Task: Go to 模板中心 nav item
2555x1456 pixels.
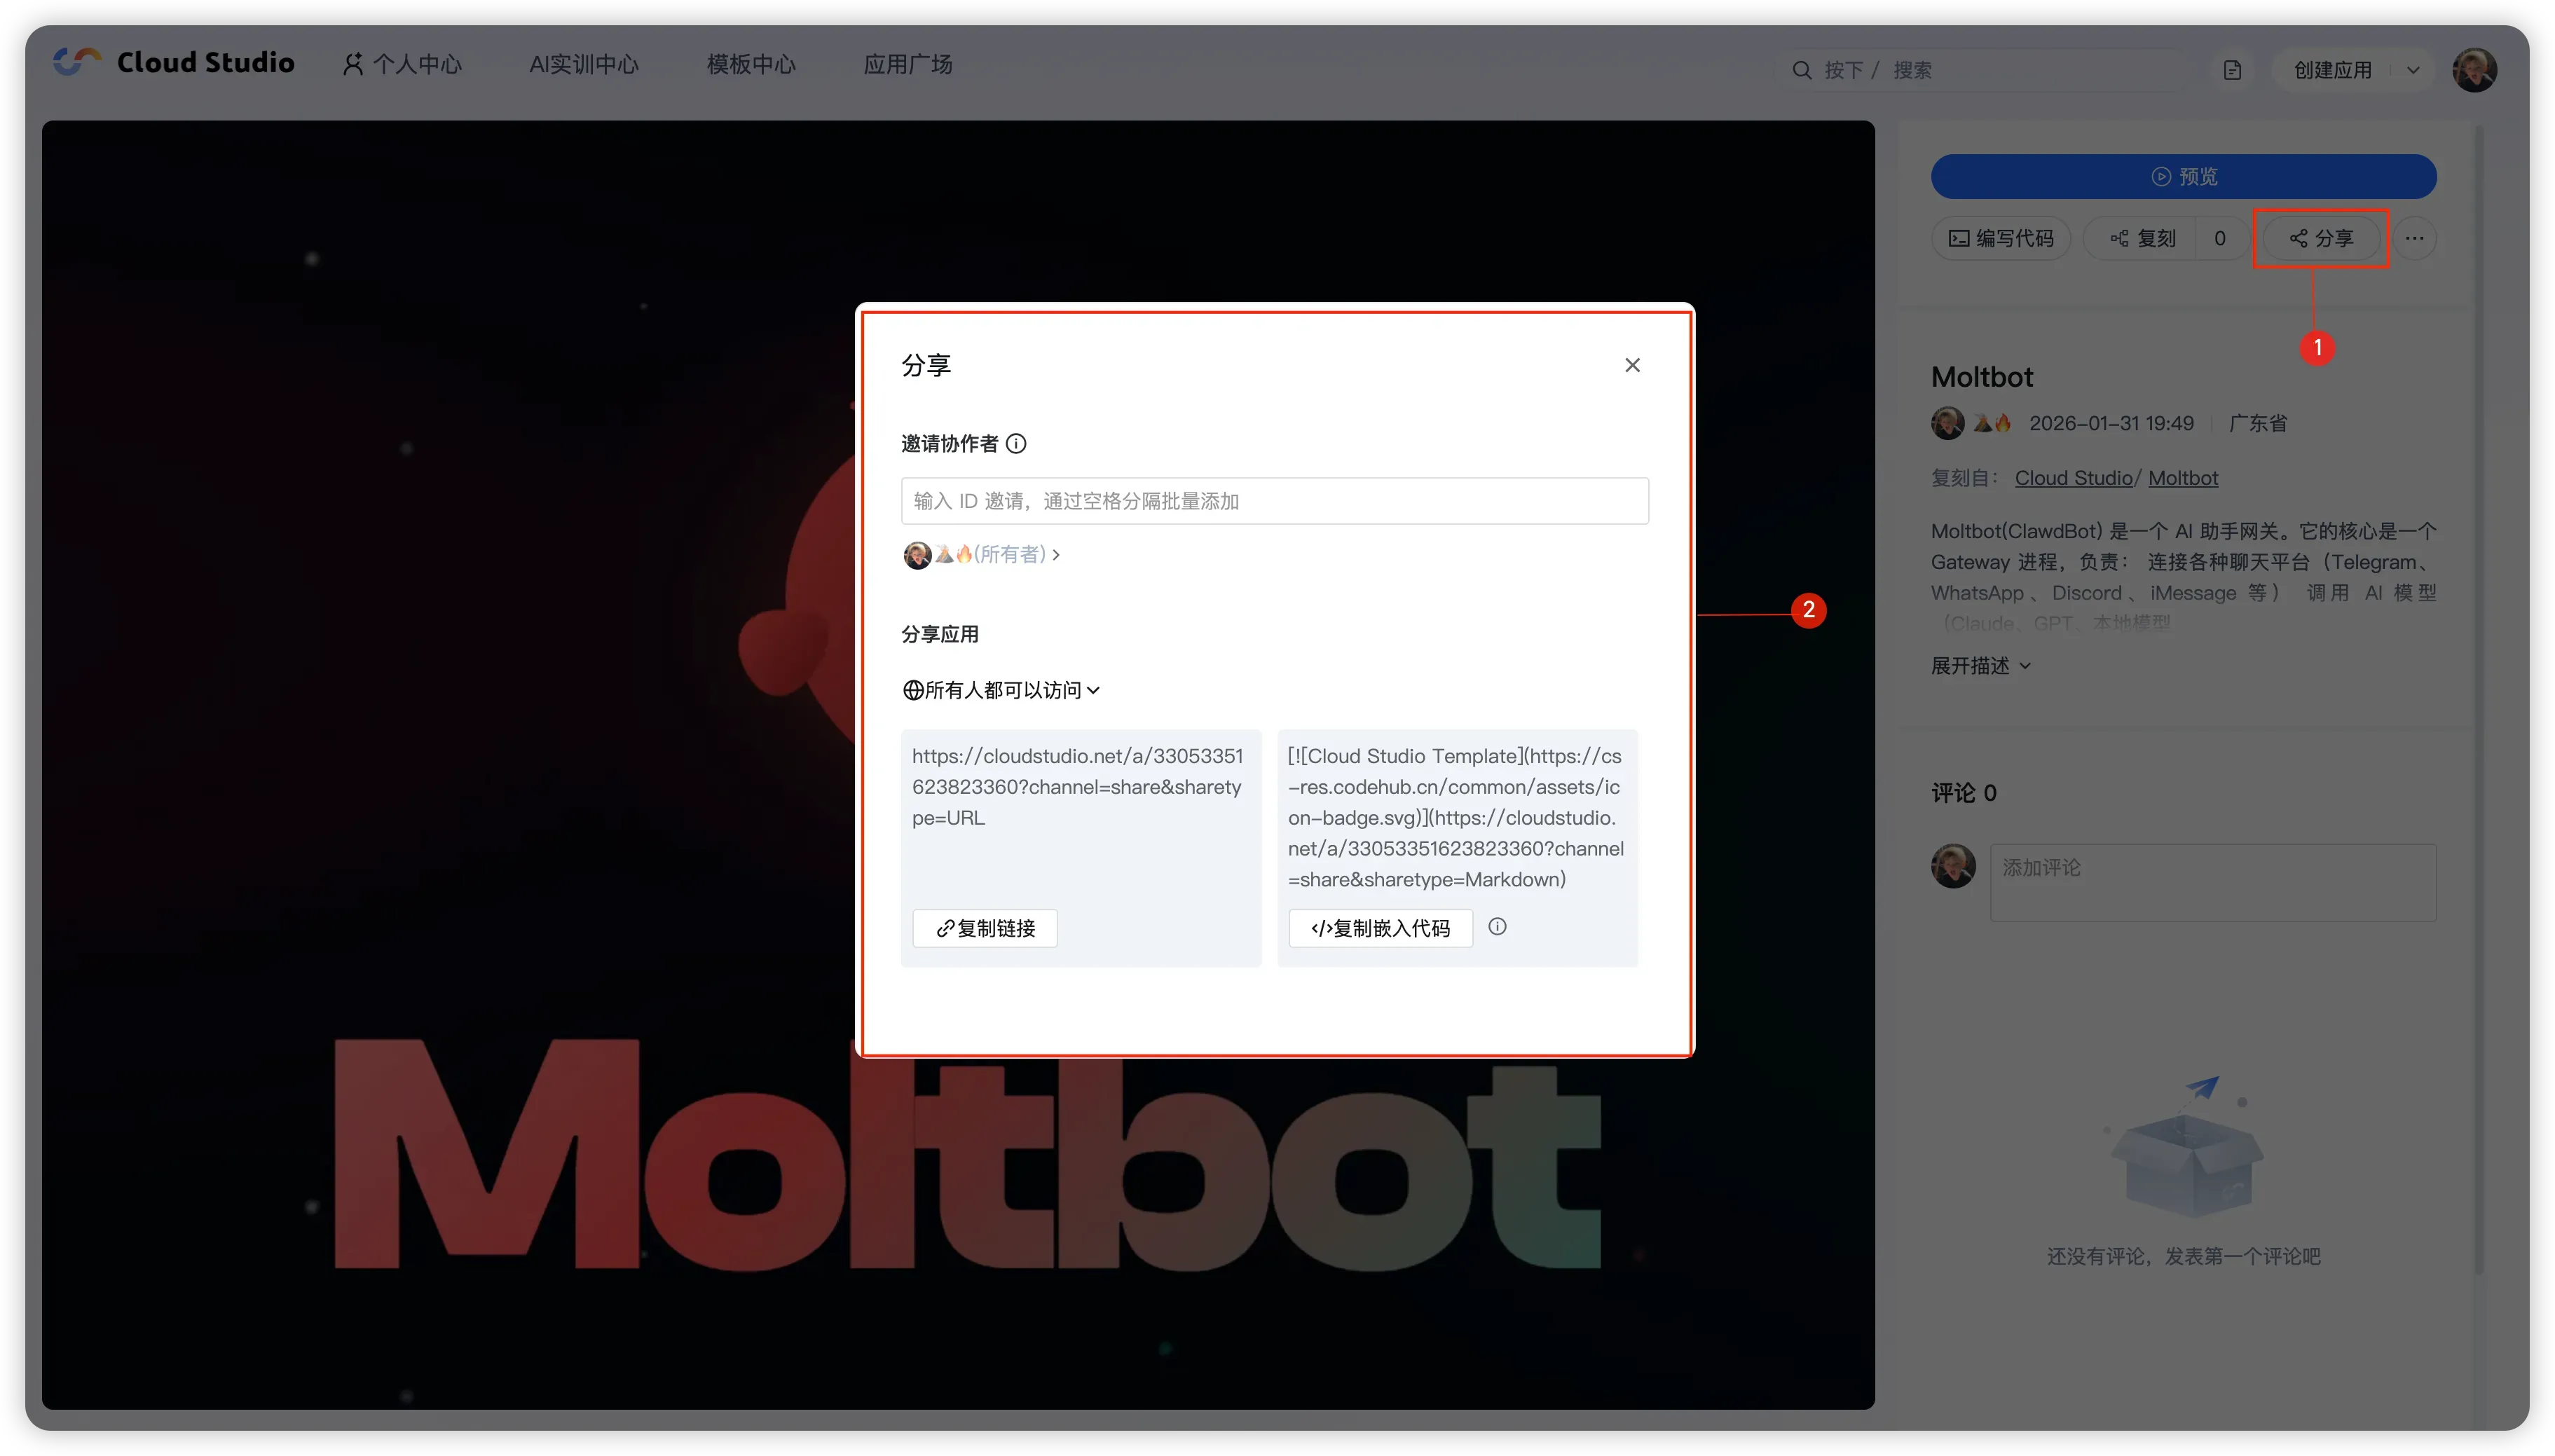Action: [751, 64]
